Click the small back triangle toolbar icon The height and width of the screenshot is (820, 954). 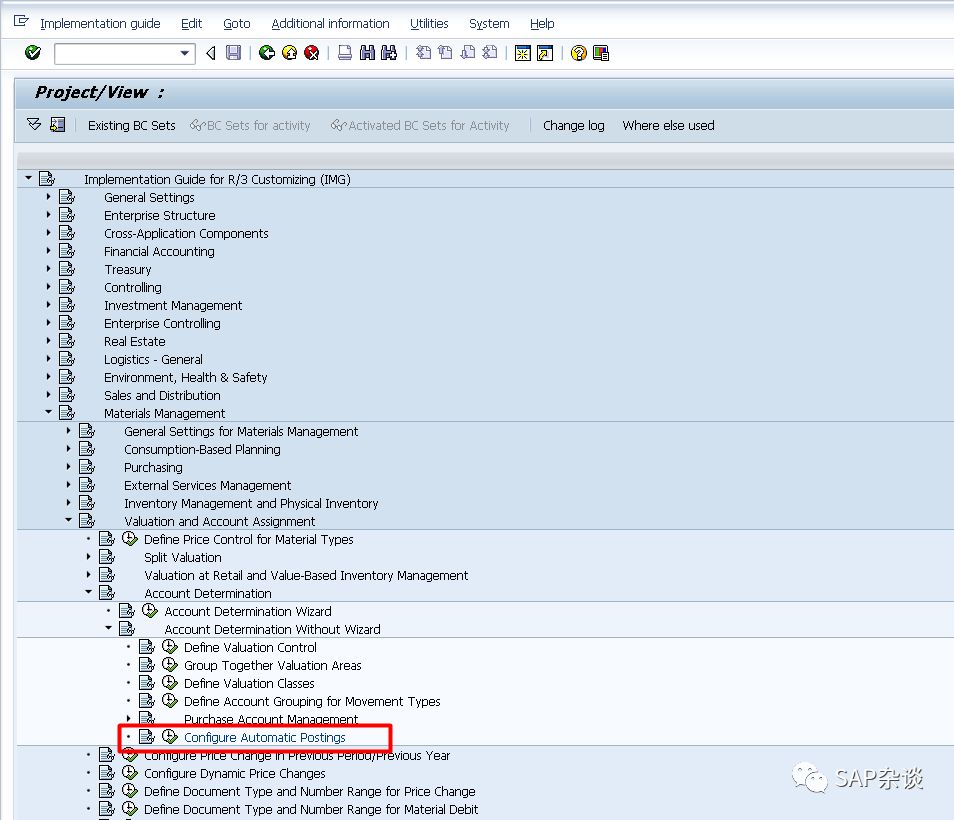pos(211,53)
